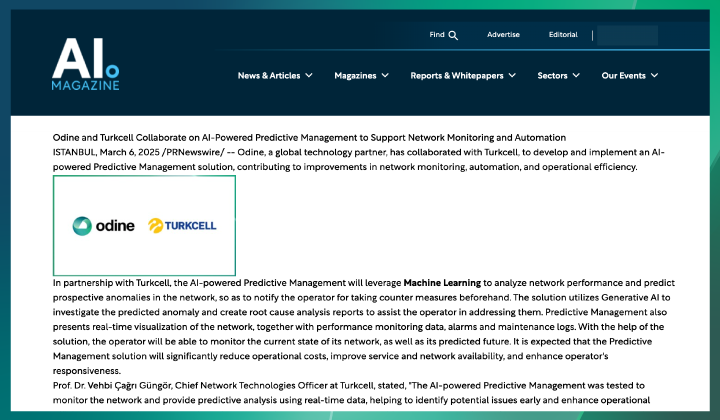
Task: Expand the Sectors dropdown arrow
Action: [x=577, y=75]
